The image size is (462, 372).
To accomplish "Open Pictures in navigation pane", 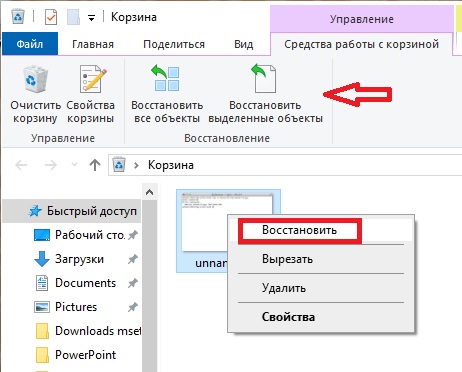I will 66,307.
